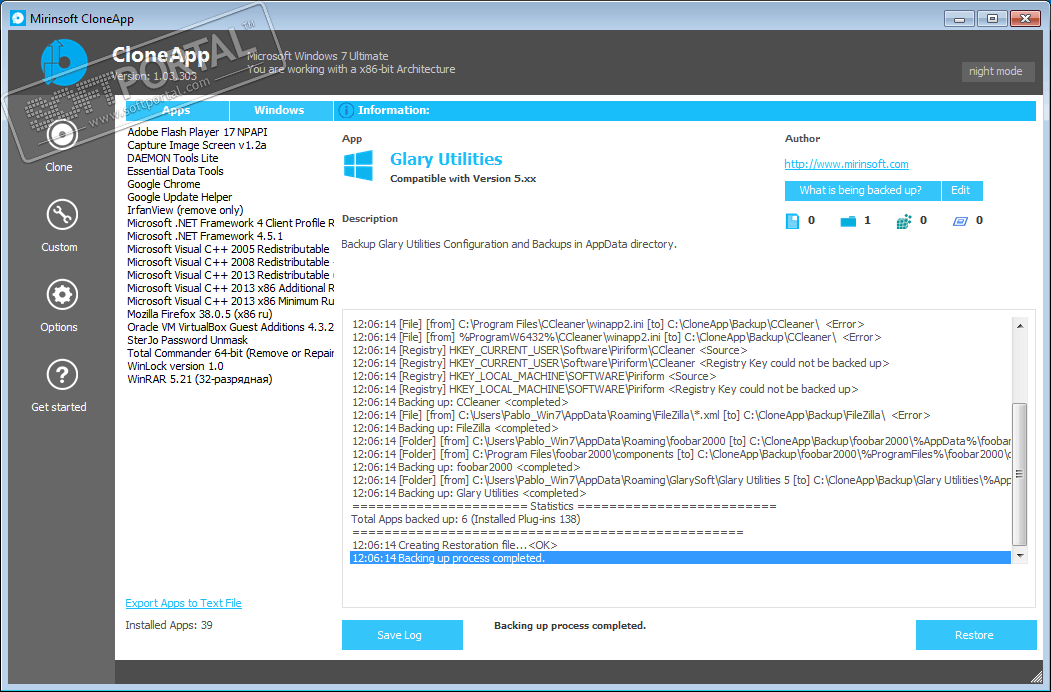Select Capture Image Screen v1.2a
The width and height of the screenshot is (1051, 692).
[196, 145]
